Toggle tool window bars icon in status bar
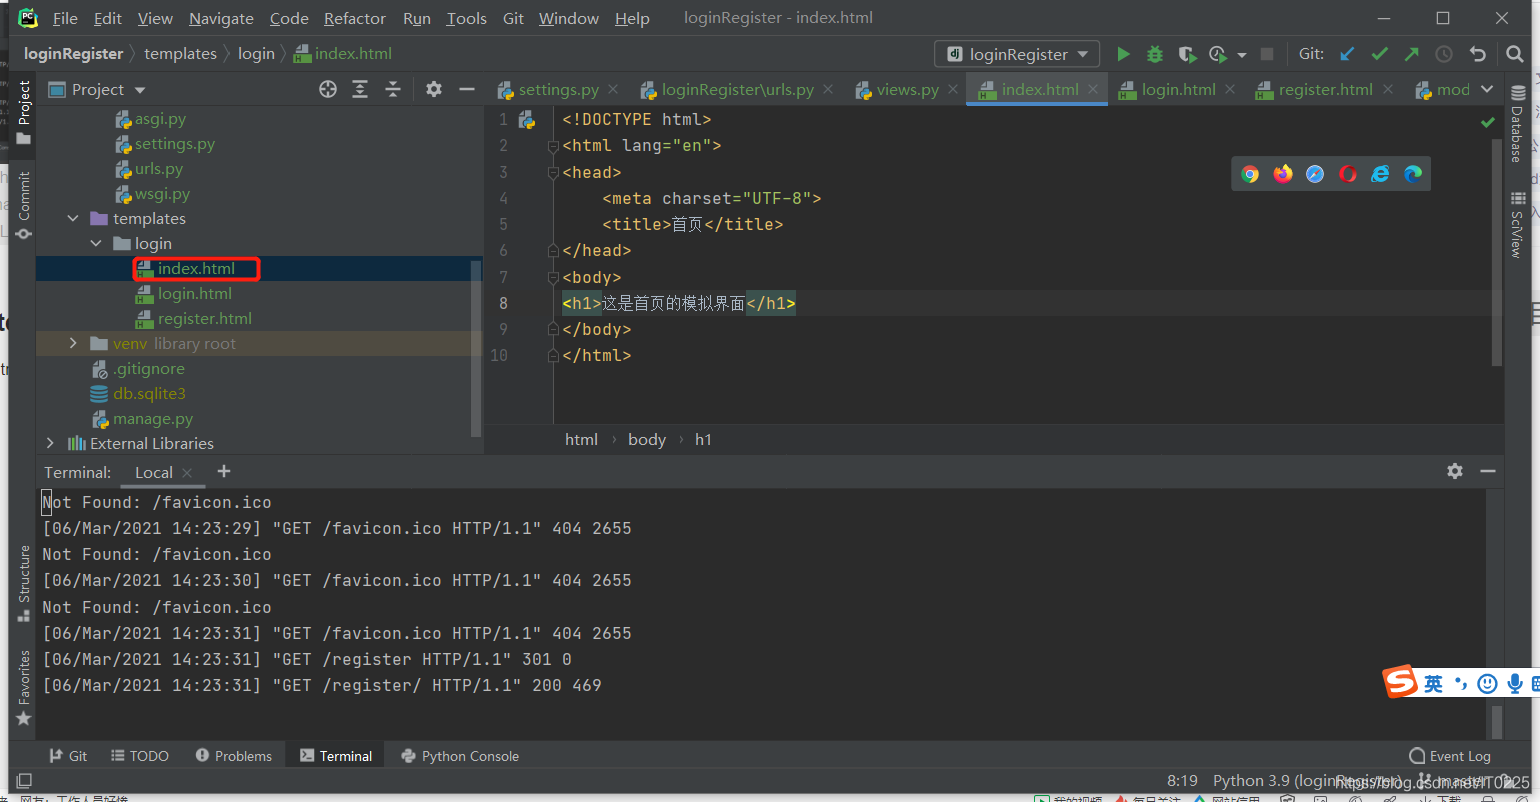 click(24, 780)
